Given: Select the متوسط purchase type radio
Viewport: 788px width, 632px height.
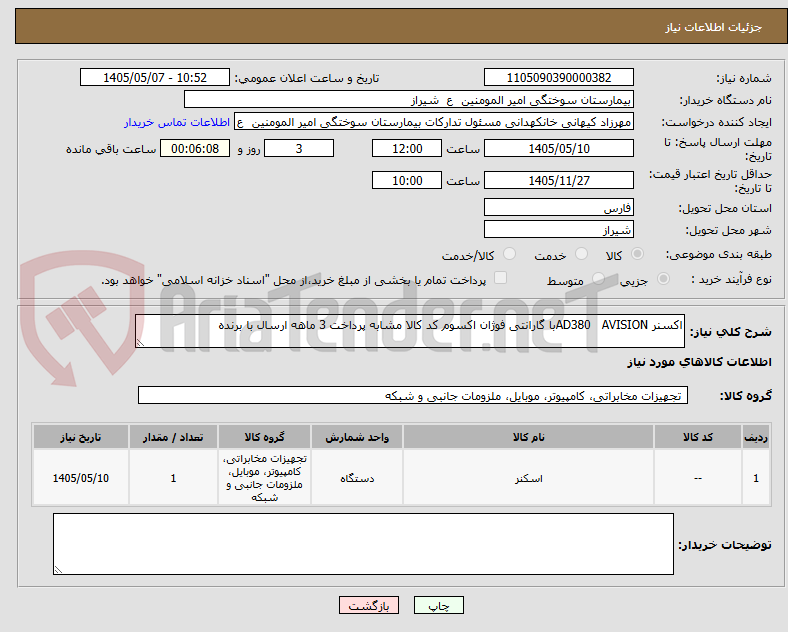Looking at the screenshot, I should 598,278.
